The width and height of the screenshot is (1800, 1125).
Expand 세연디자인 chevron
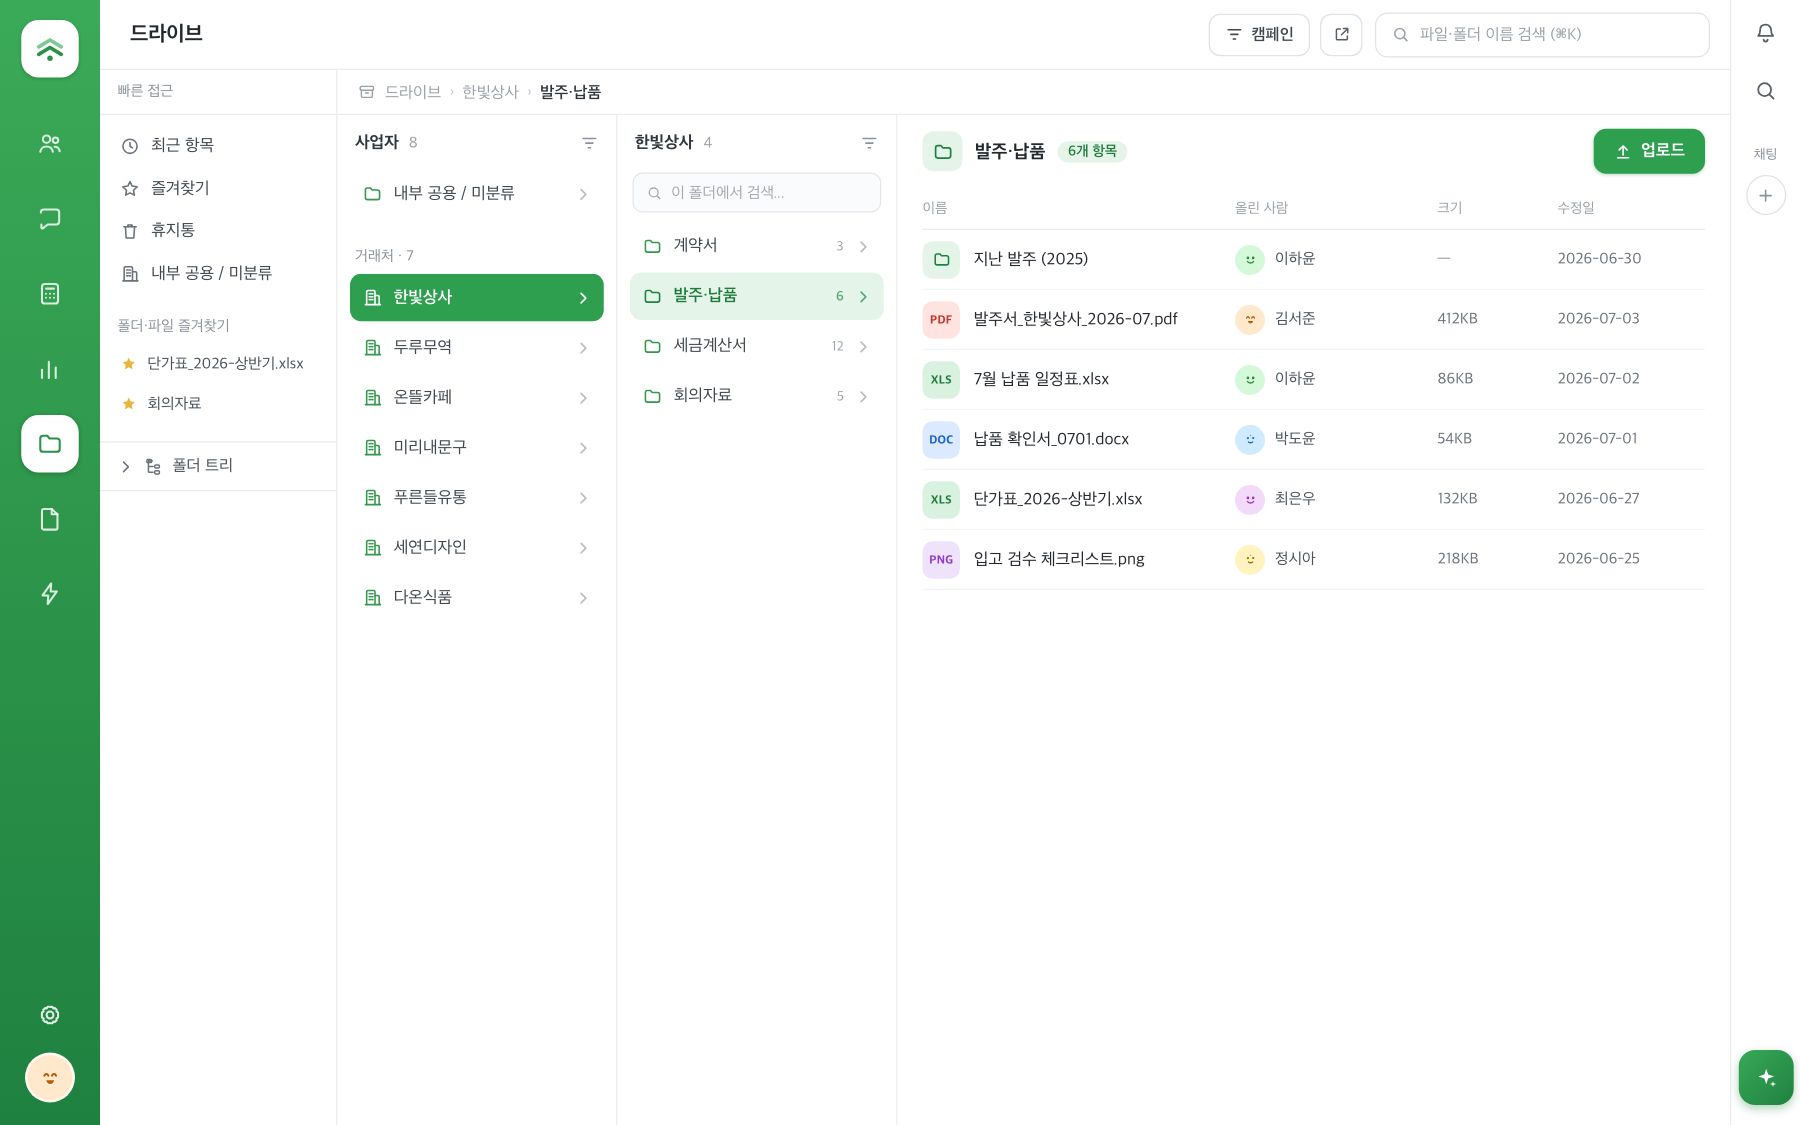point(583,548)
